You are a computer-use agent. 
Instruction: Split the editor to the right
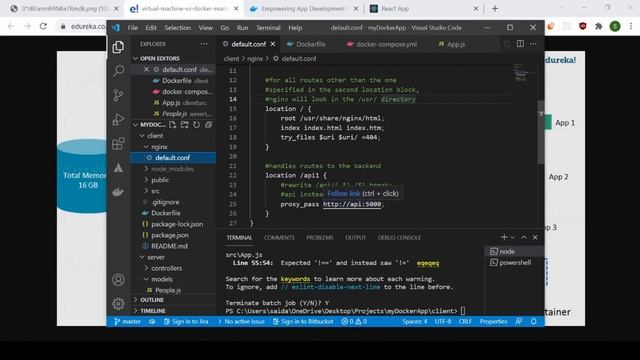tap(520, 44)
